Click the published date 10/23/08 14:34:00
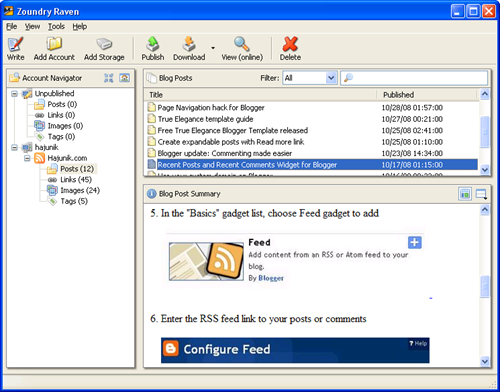Screen dimensions: 500x392 pyautogui.click(x=412, y=153)
